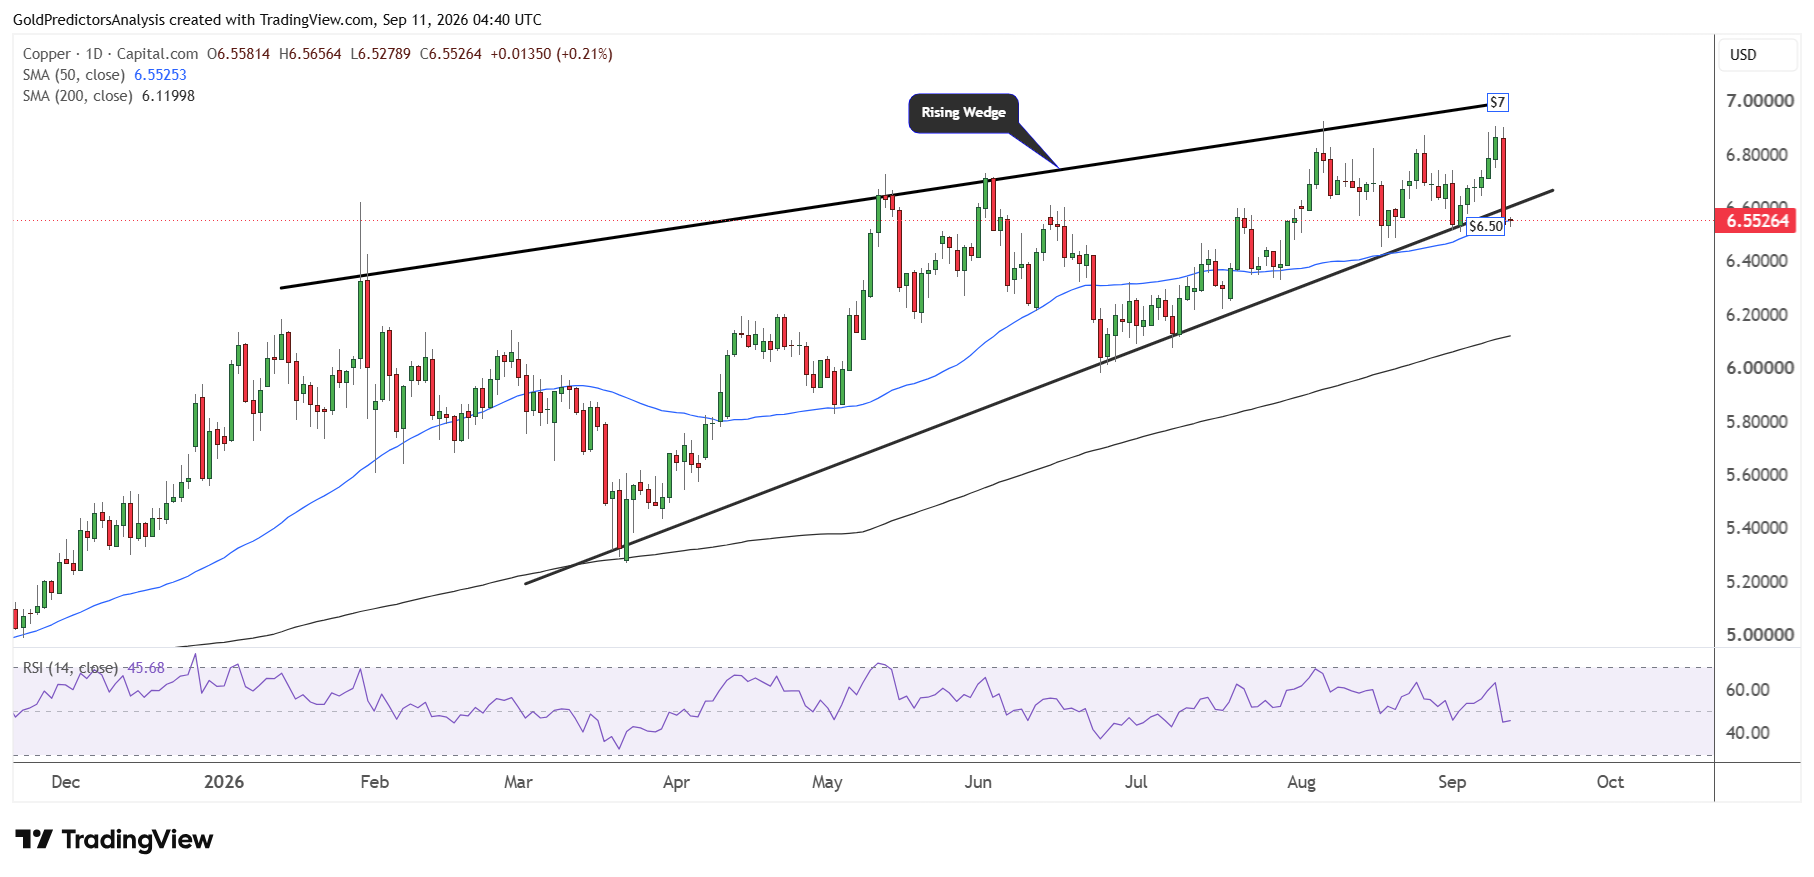
Task: Click the Dec label on time axis
Action: tap(66, 782)
